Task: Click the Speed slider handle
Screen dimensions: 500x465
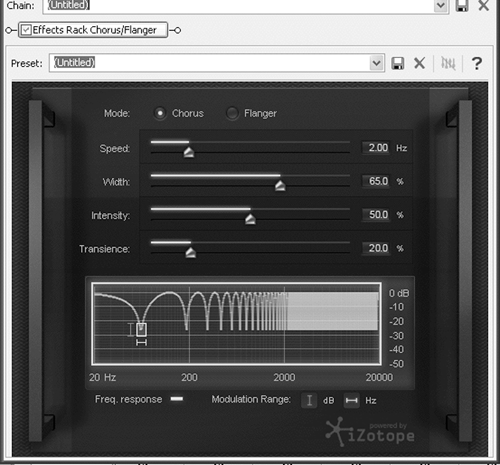Action: [189, 152]
